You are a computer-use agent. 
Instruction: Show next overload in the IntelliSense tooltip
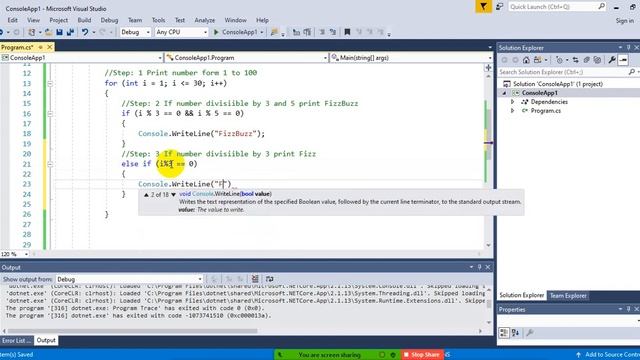point(173,195)
